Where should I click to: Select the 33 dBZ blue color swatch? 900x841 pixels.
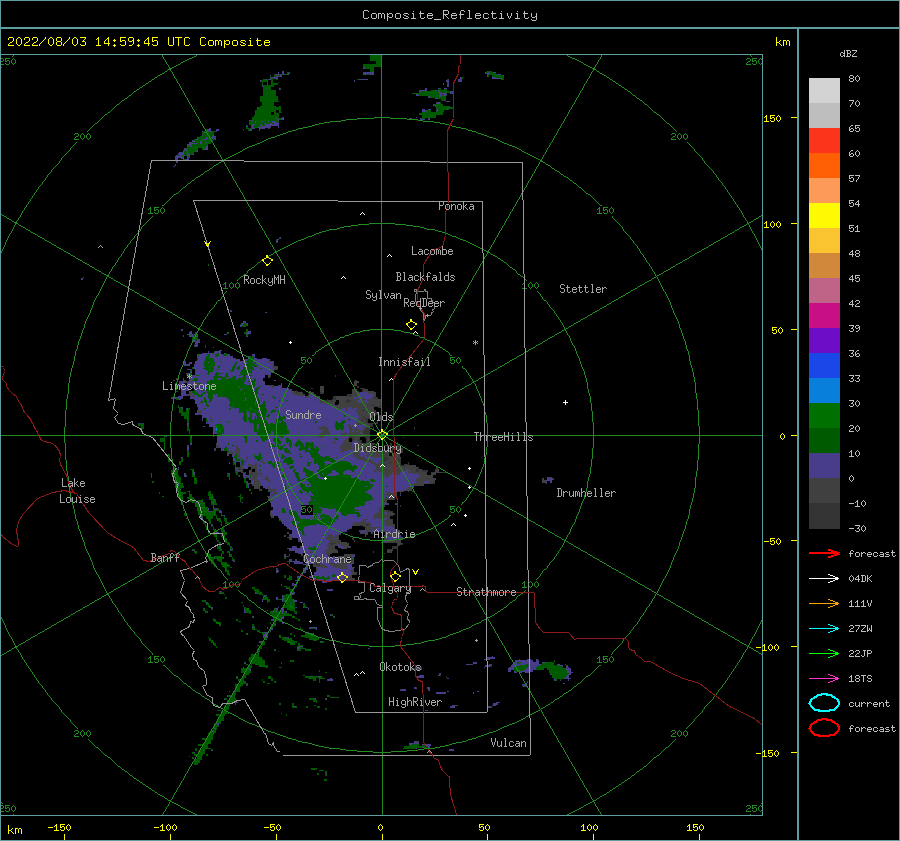coord(824,390)
